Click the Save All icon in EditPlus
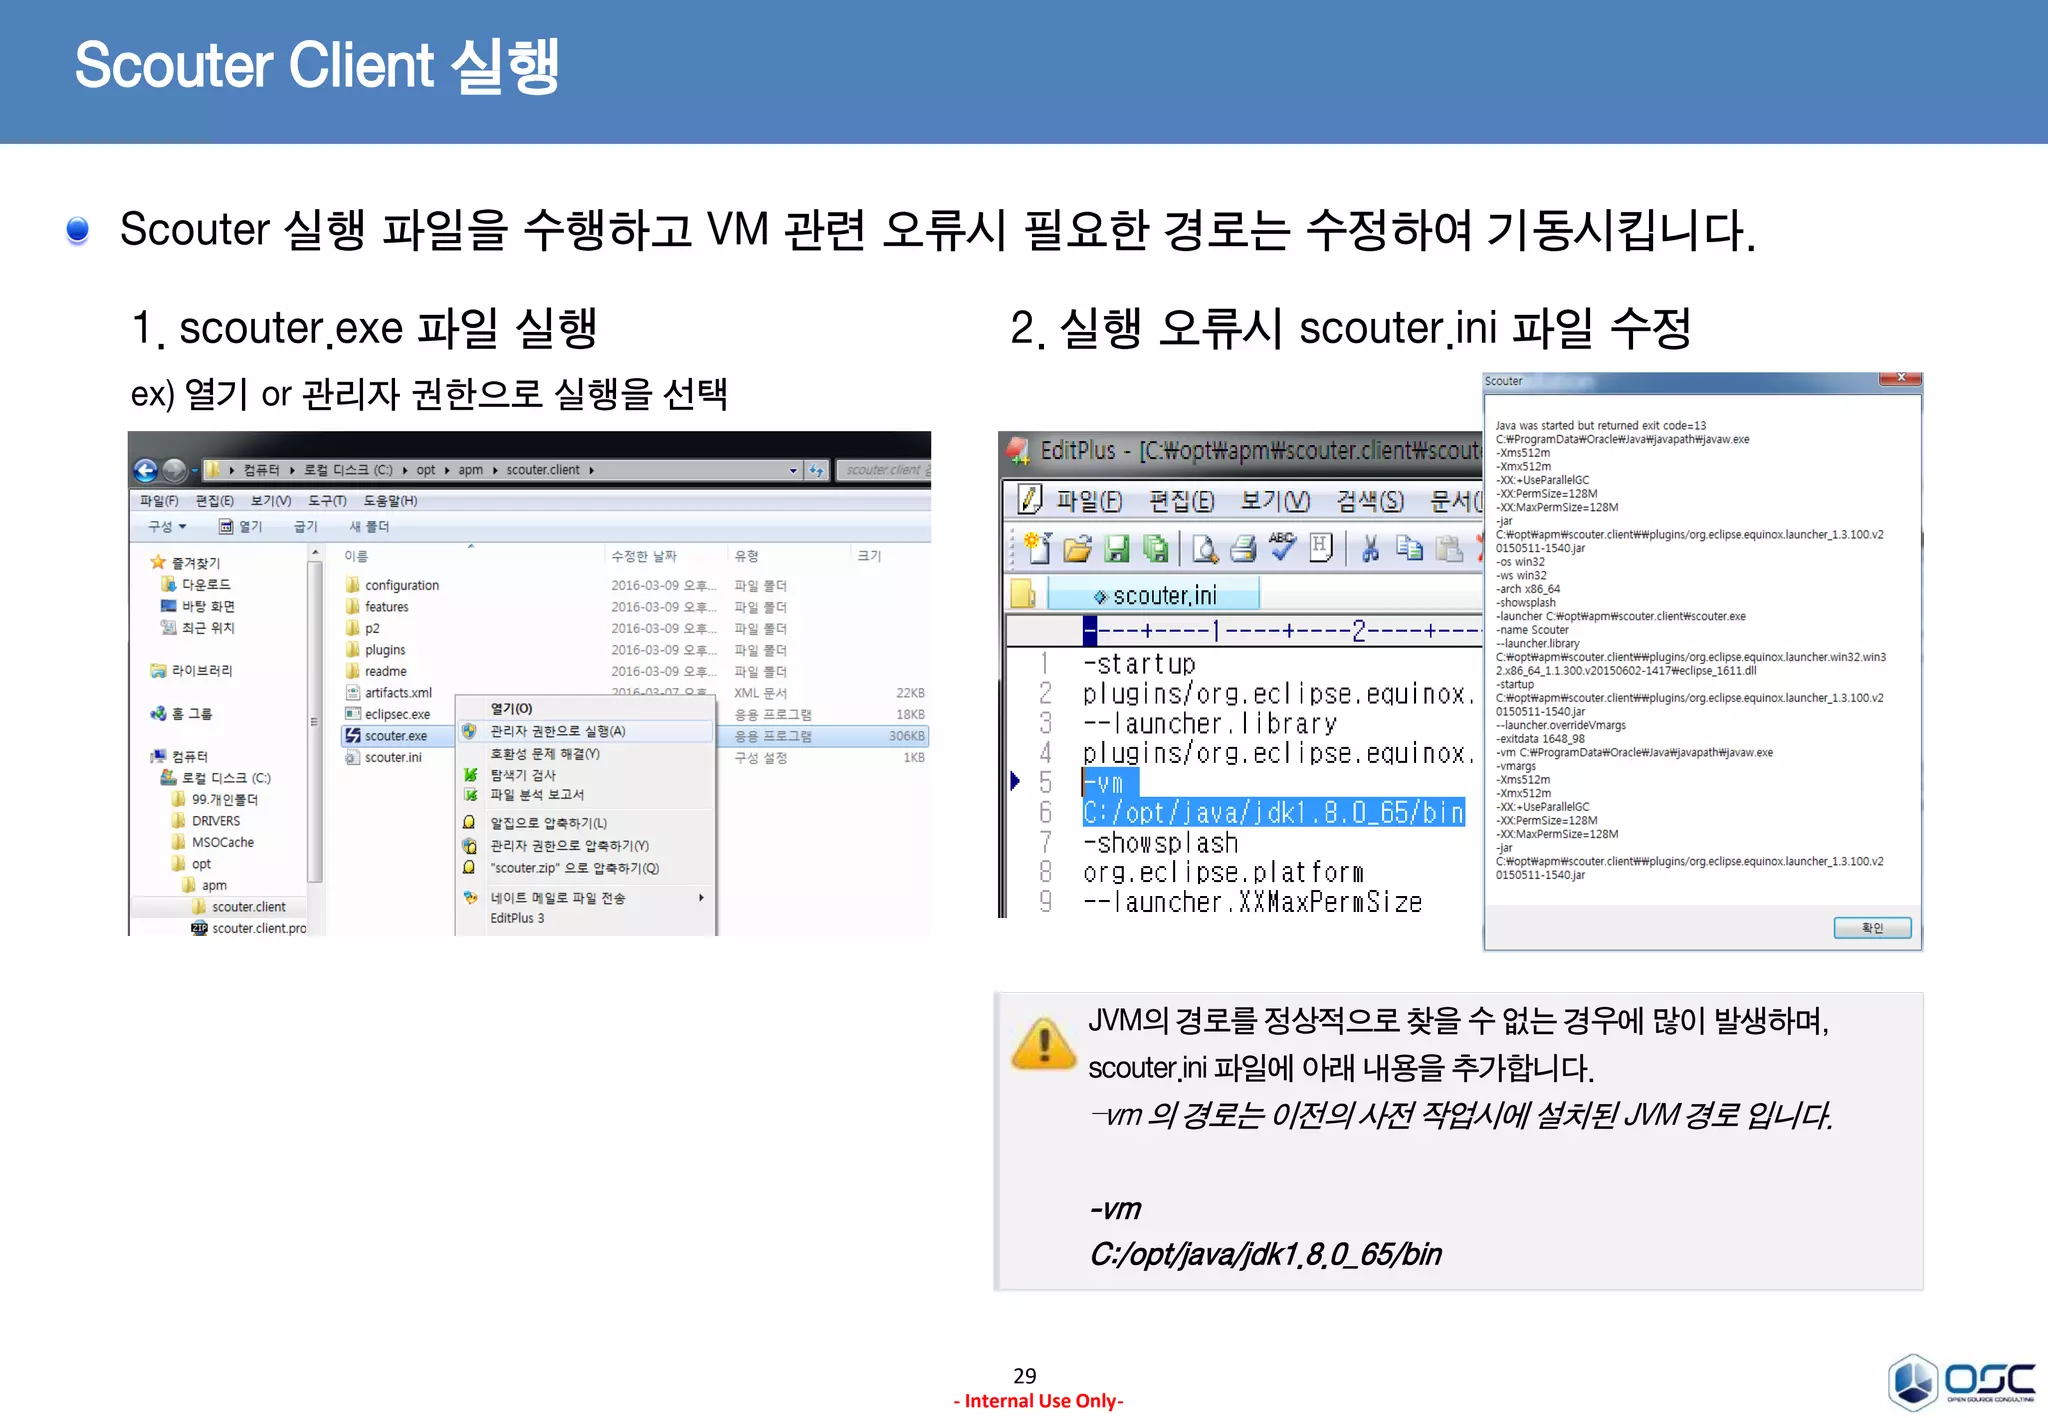 [x=1155, y=548]
